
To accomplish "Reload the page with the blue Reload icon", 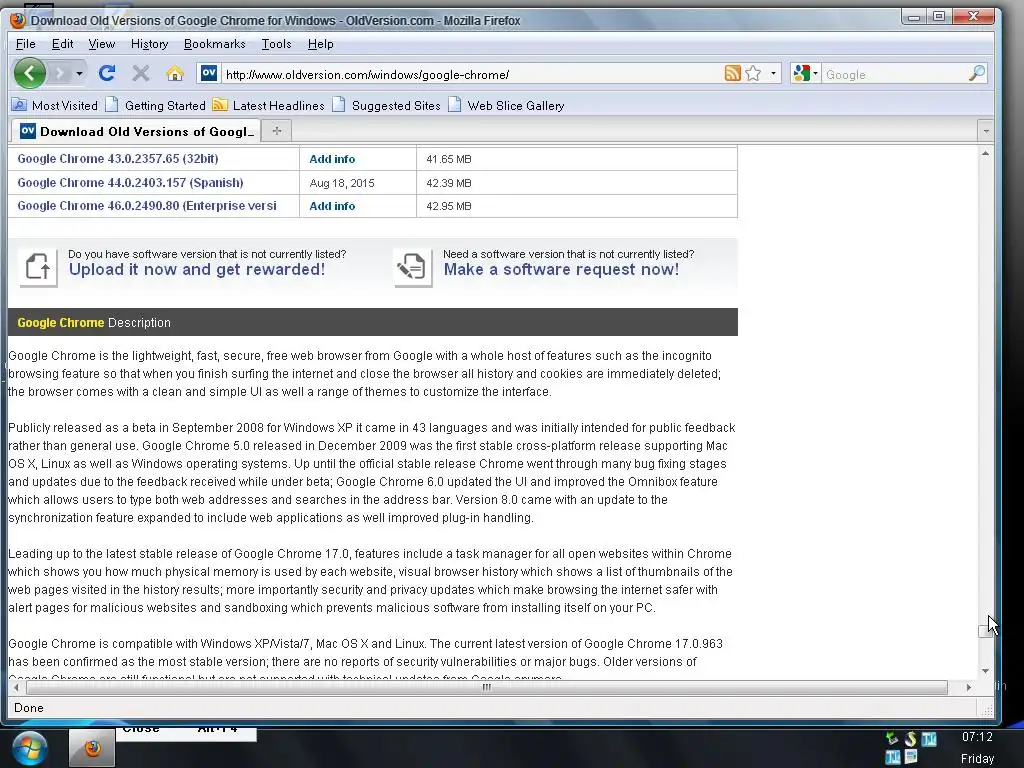I will tap(107, 73).
